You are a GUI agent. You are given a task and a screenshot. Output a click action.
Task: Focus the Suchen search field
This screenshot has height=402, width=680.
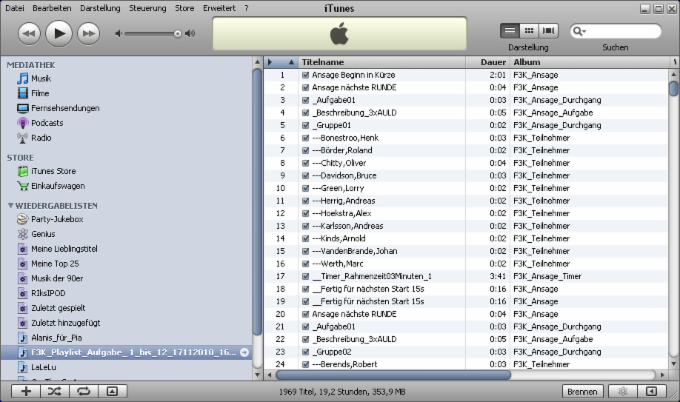(616, 31)
